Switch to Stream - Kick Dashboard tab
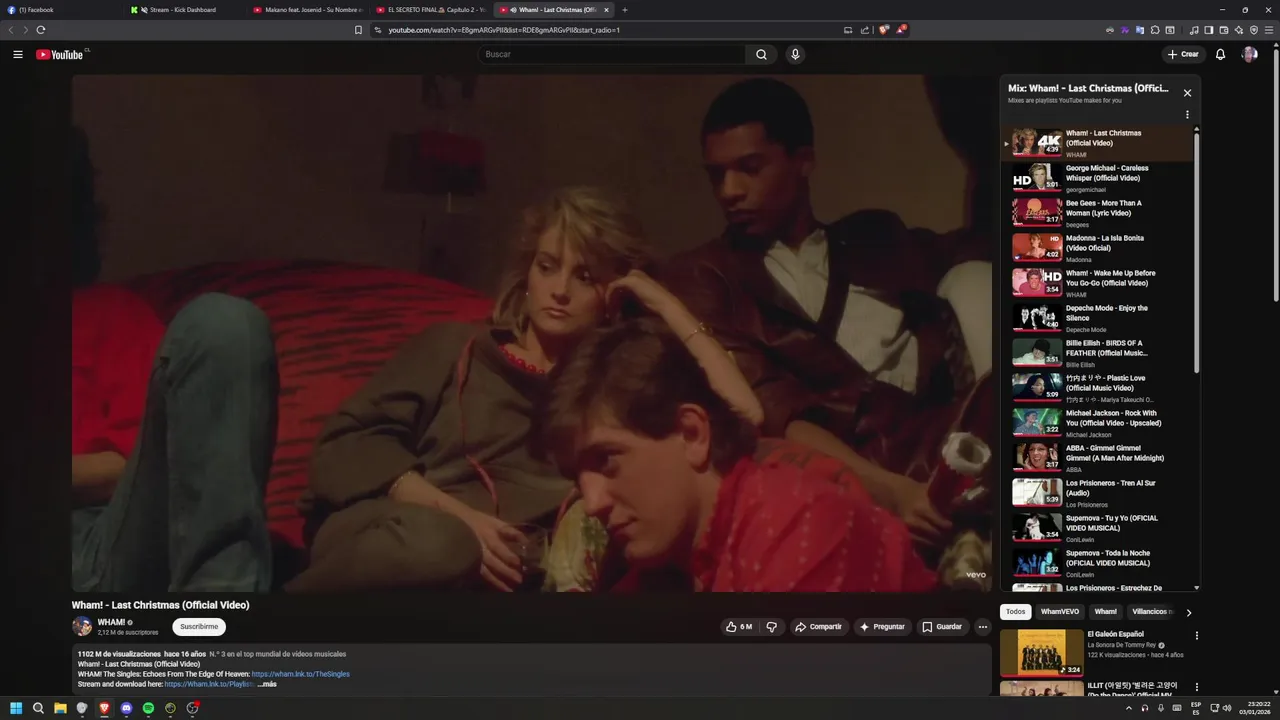 click(185, 10)
